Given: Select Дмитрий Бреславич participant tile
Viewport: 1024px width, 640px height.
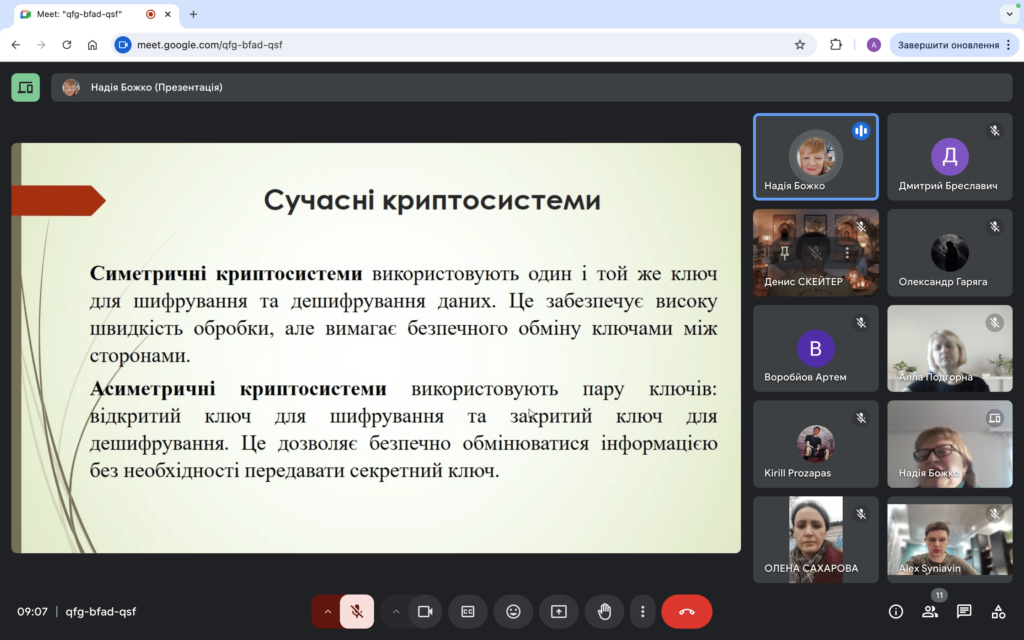Looking at the screenshot, I should 950,157.
